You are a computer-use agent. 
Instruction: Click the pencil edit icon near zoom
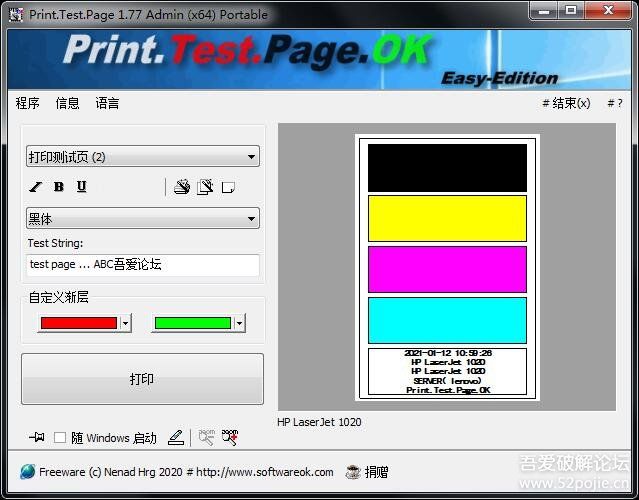(x=176, y=438)
